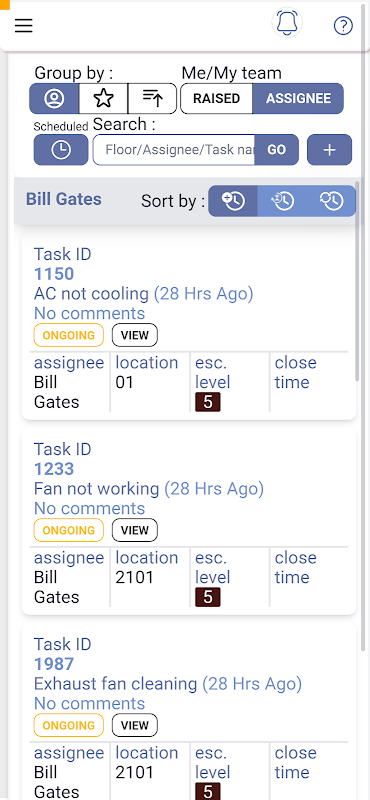This screenshot has width=370, height=800.
Task: Add a new task with plus button
Action: click(x=330, y=150)
